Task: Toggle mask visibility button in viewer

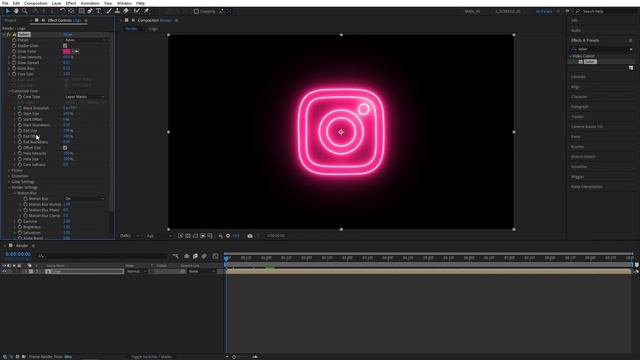Action: 195,236
